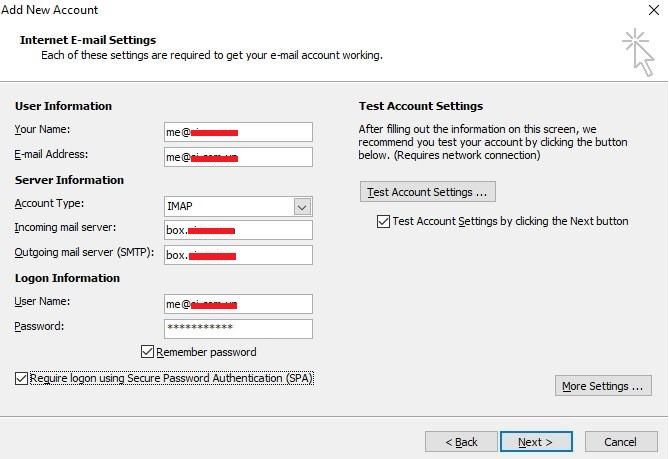Focus the Your Name text field

tap(238, 132)
